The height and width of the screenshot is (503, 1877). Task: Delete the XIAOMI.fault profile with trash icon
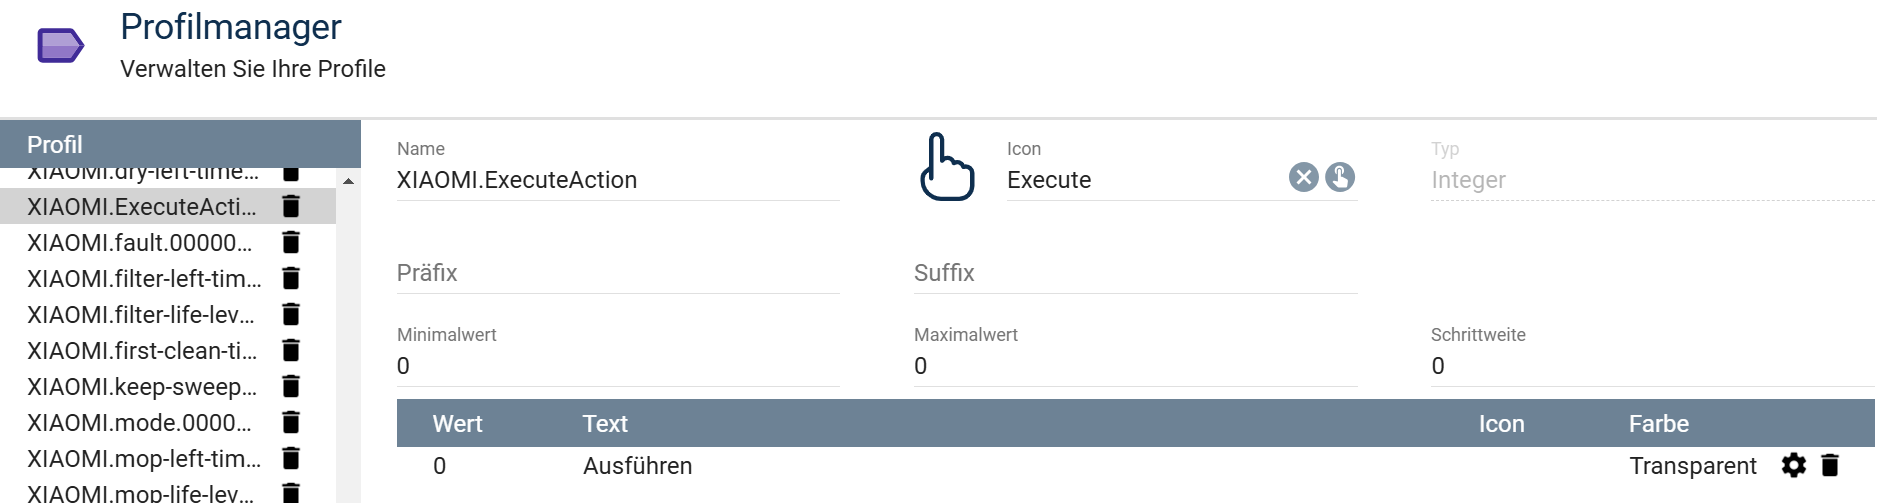coord(291,242)
